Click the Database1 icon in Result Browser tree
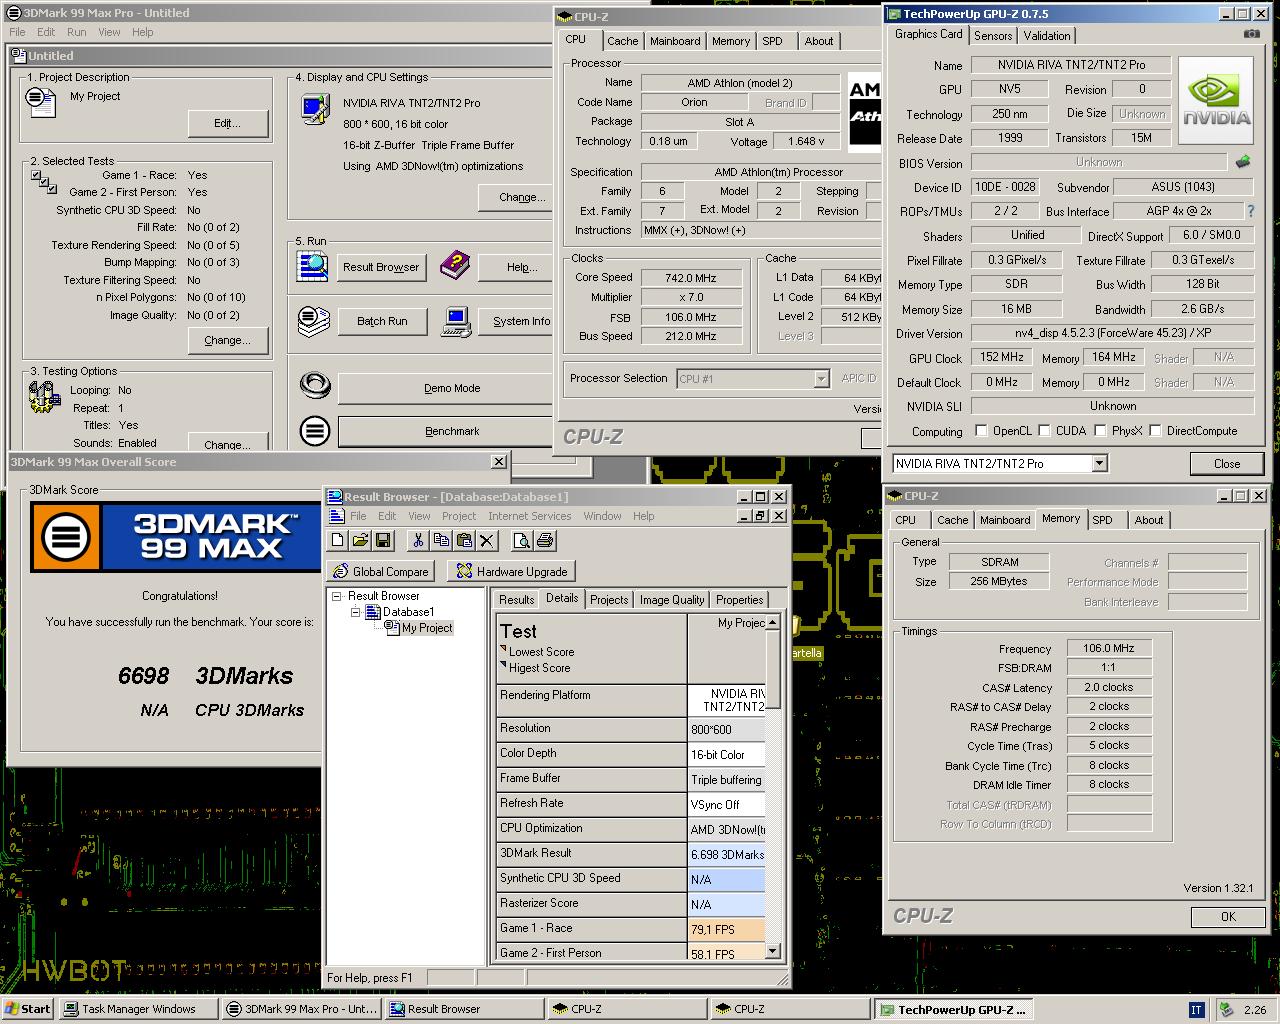 click(x=373, y=612)
